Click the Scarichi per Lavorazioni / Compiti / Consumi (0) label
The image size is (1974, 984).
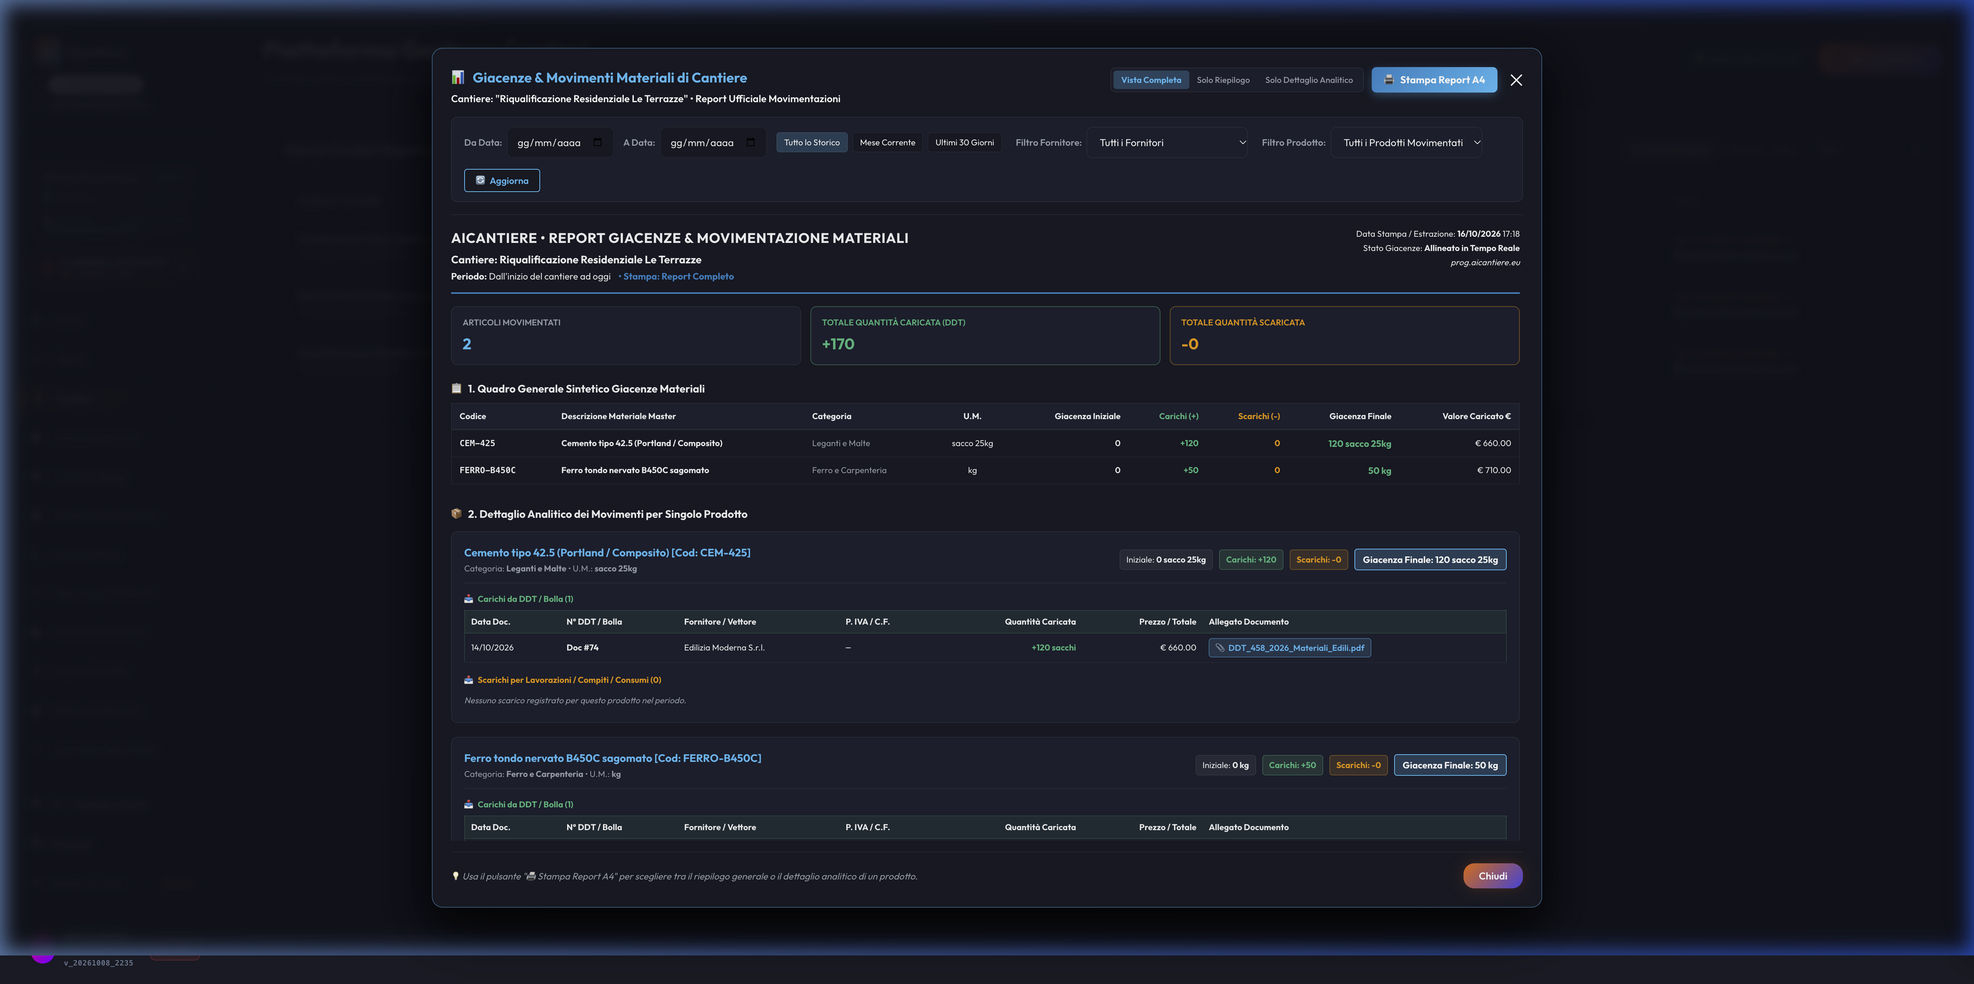[x=569, y=680]
